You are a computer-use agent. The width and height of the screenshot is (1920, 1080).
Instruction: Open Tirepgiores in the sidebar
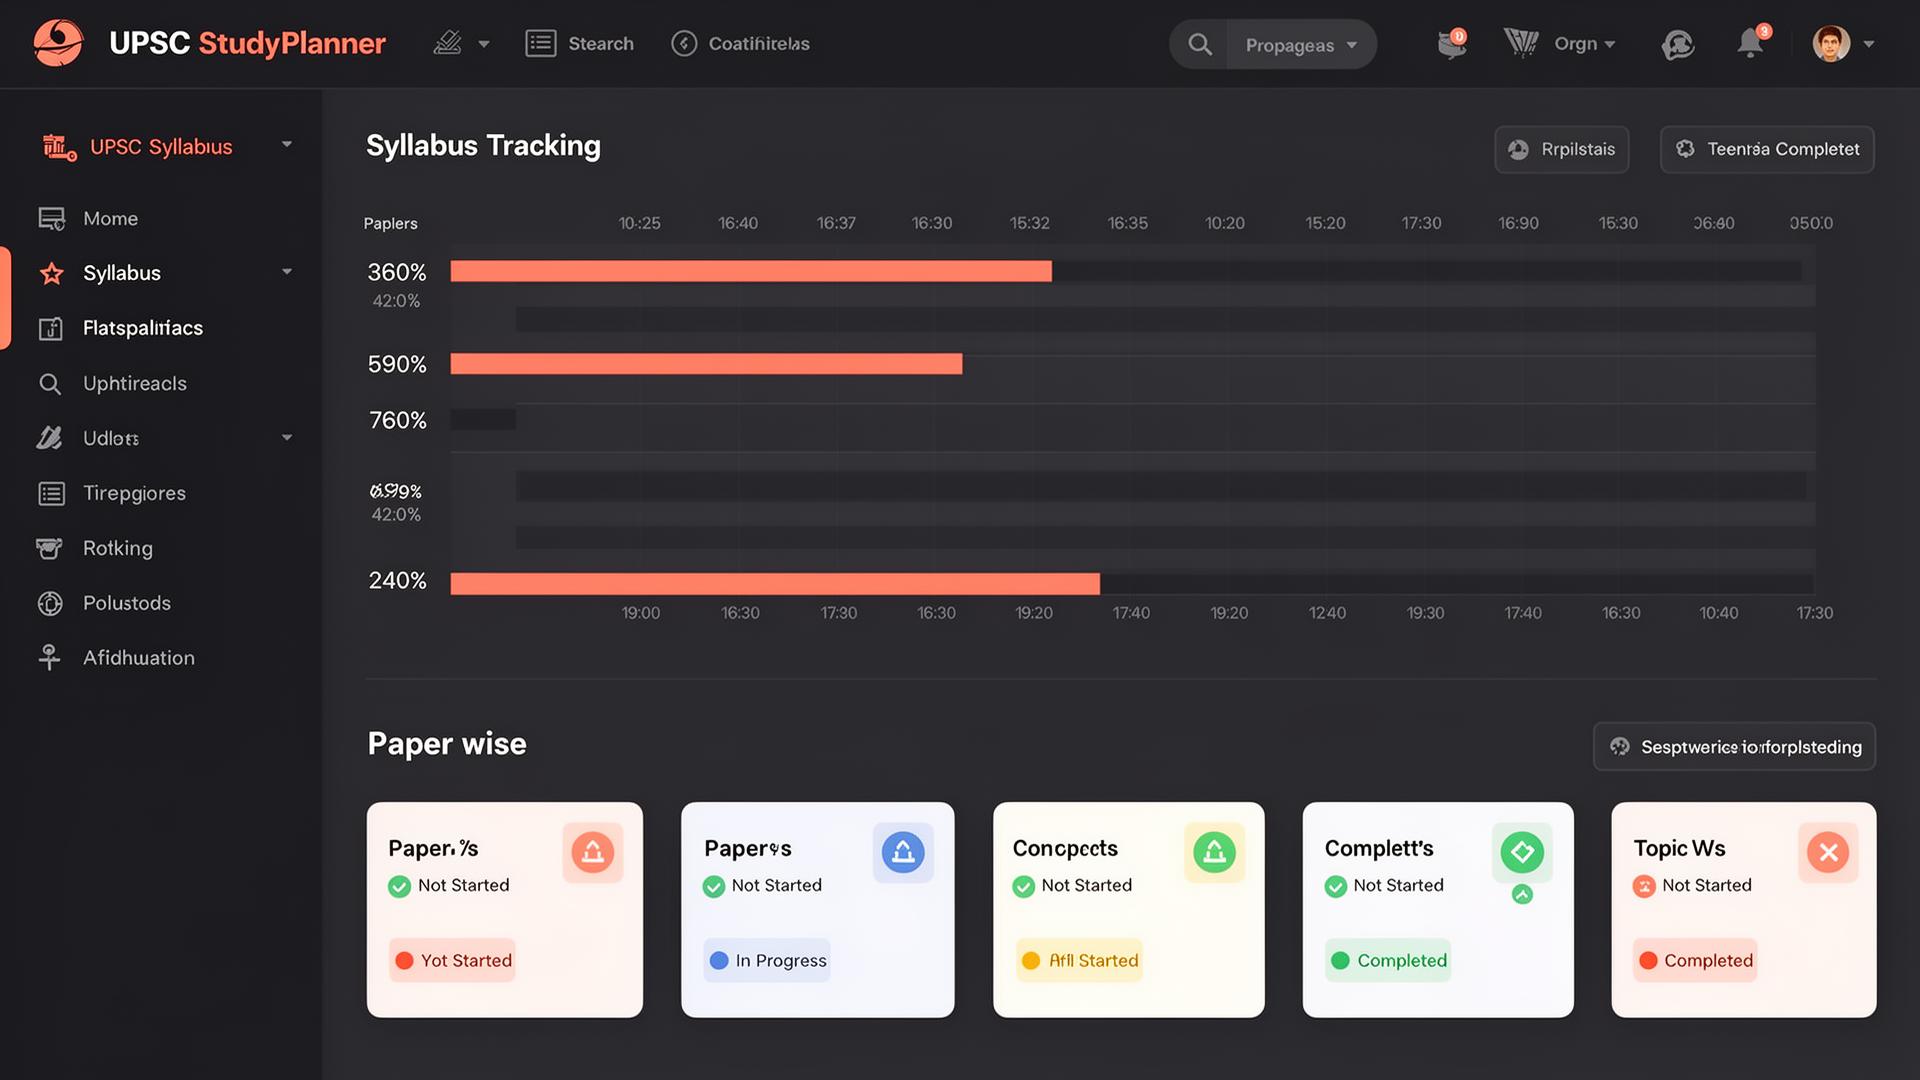[134, 493]
